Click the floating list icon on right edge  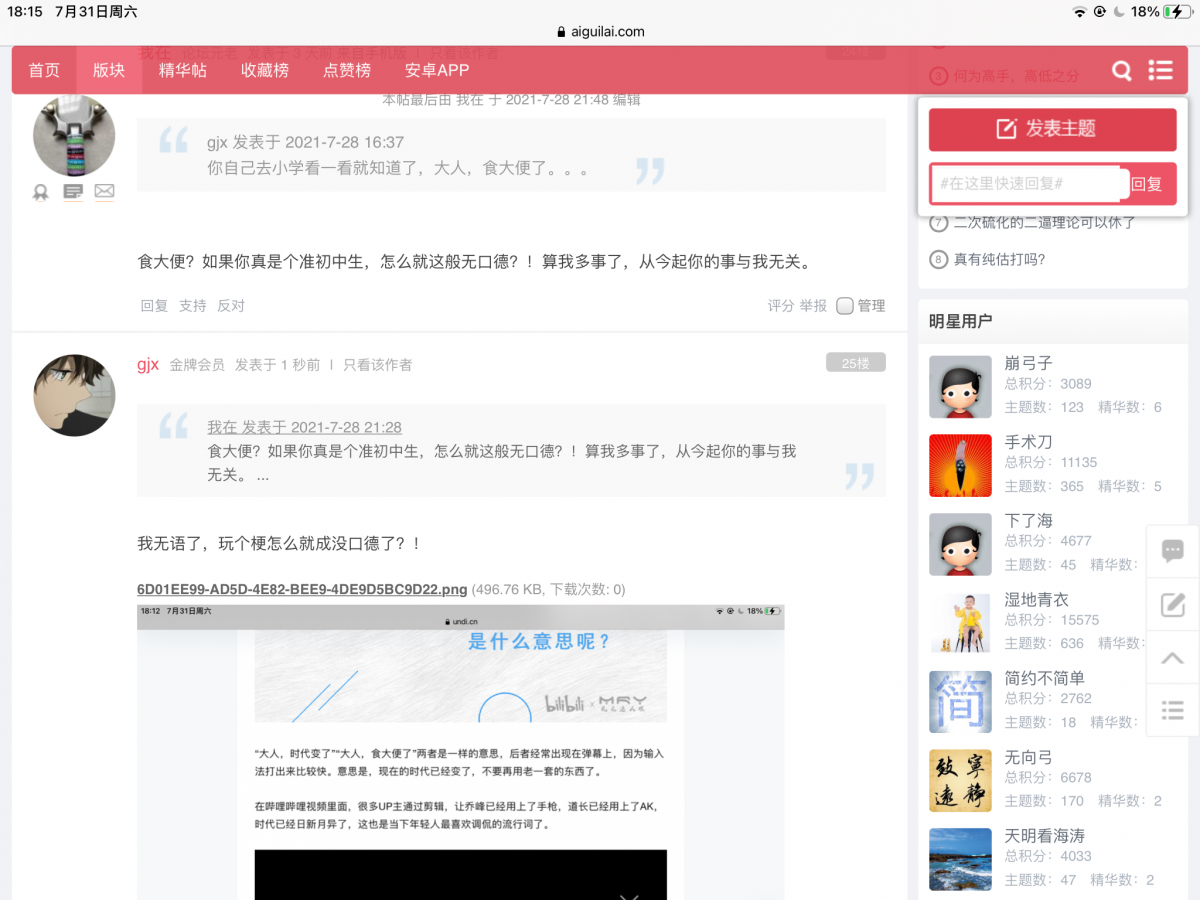coord(1173,710)
